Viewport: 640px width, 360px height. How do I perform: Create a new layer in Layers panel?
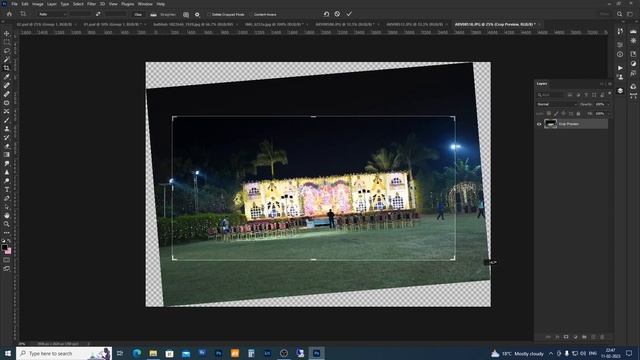[593, 337]
